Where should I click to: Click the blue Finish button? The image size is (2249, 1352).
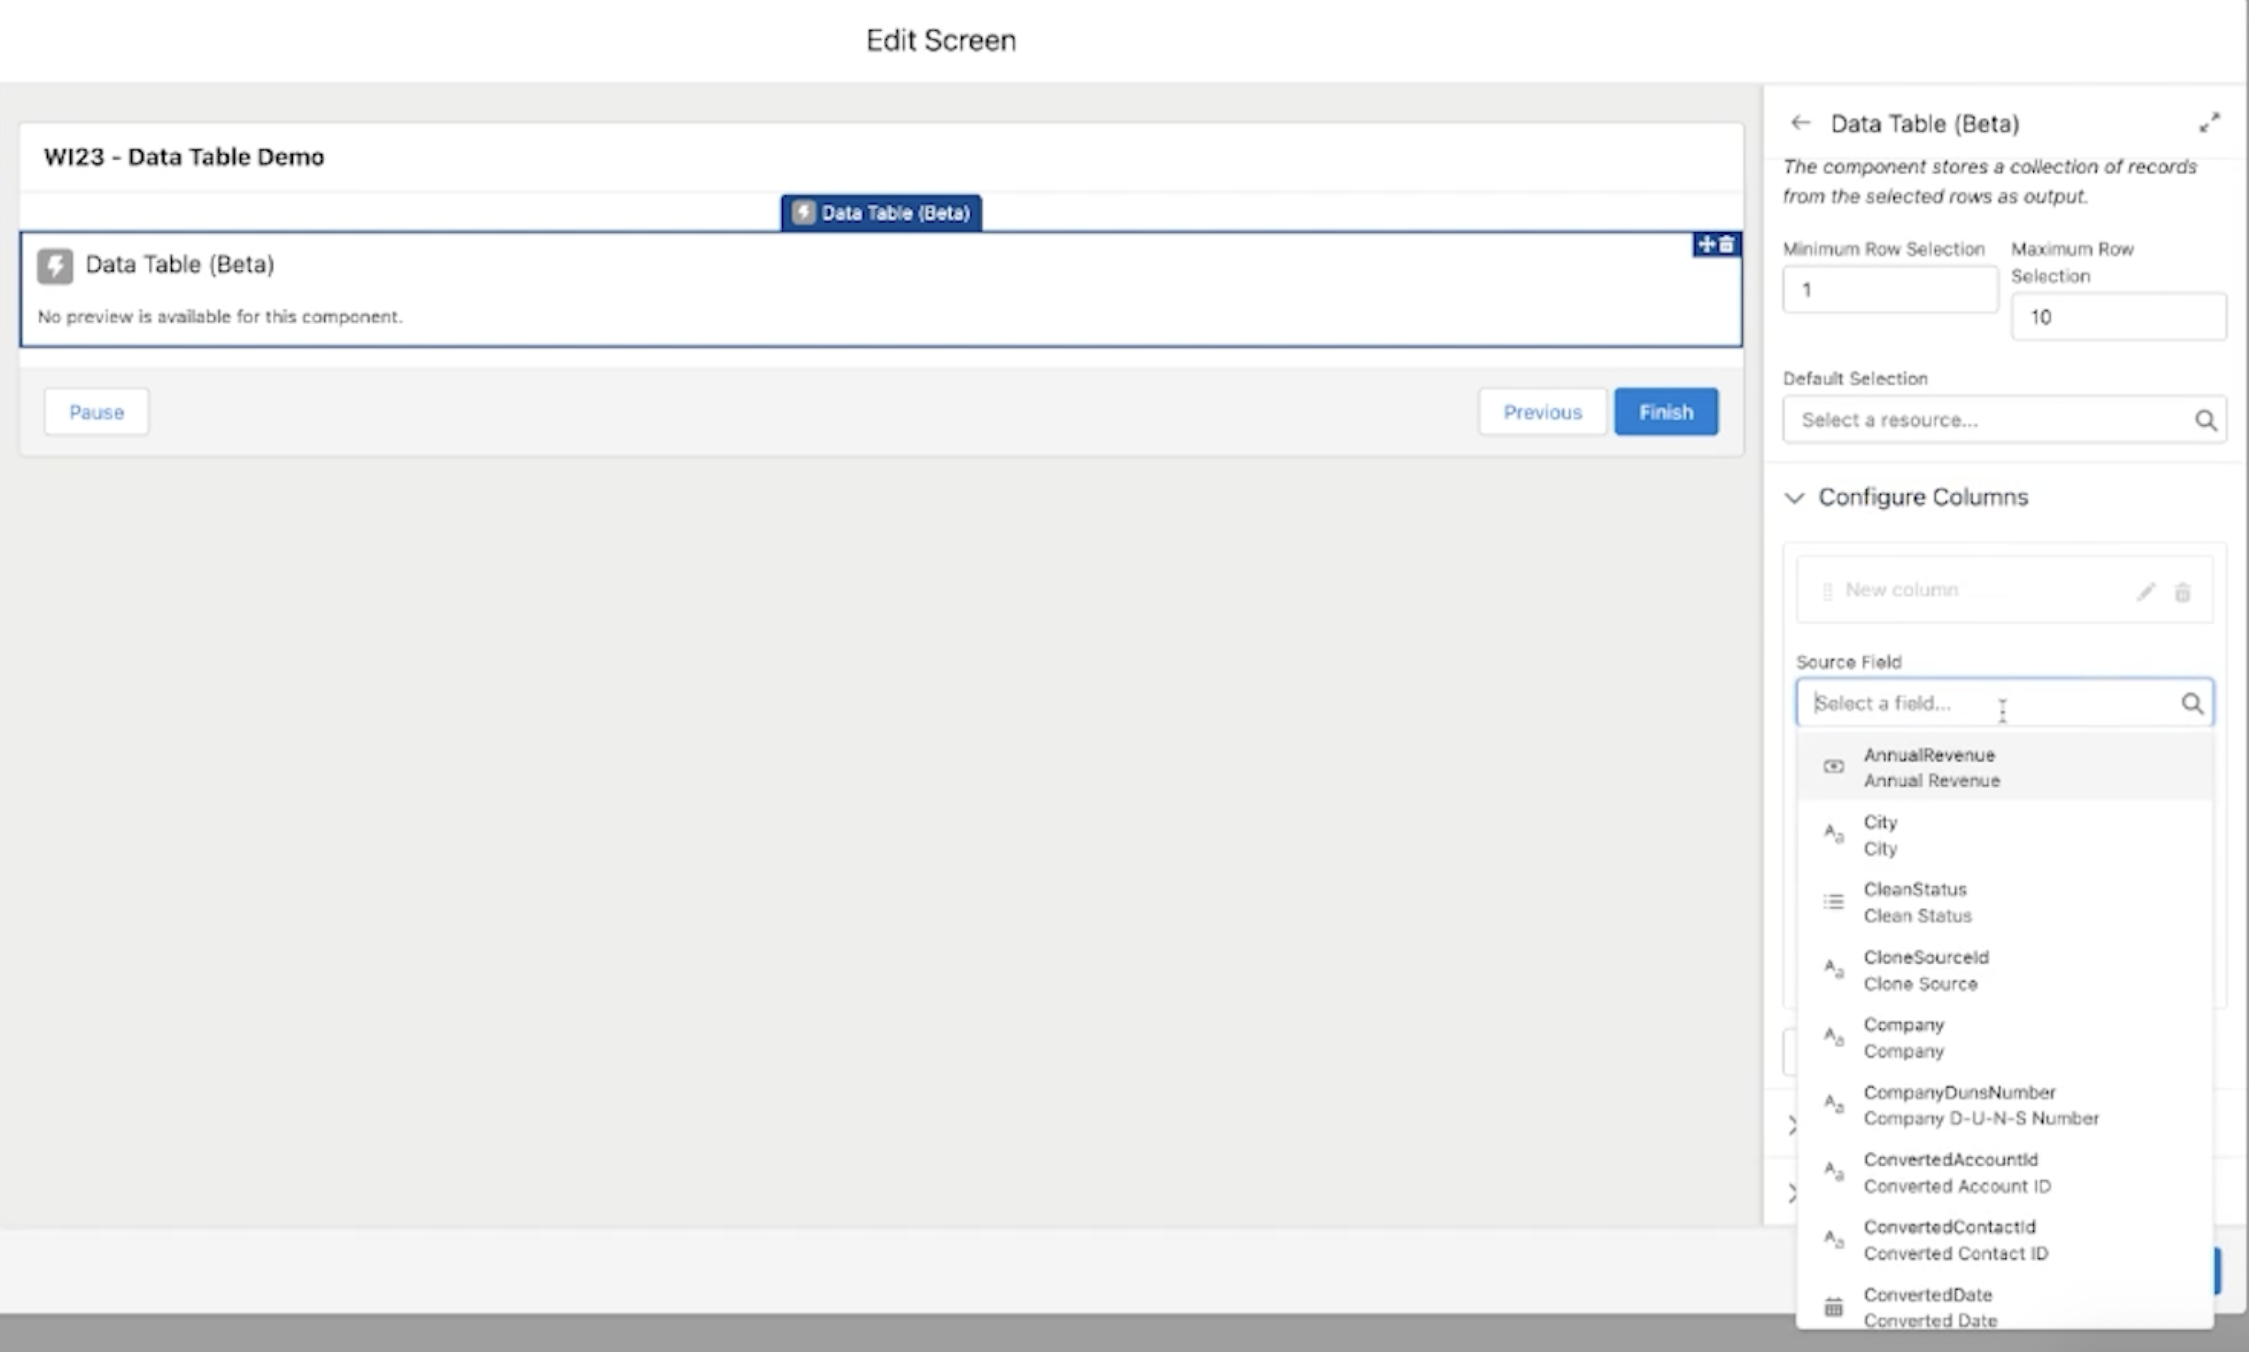[x=1665, y=412]
